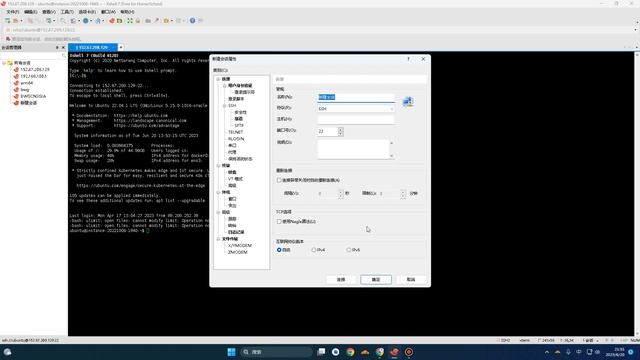Open the File (文件) menu
The image size is (640, 360).
click(x=13, y=12)
